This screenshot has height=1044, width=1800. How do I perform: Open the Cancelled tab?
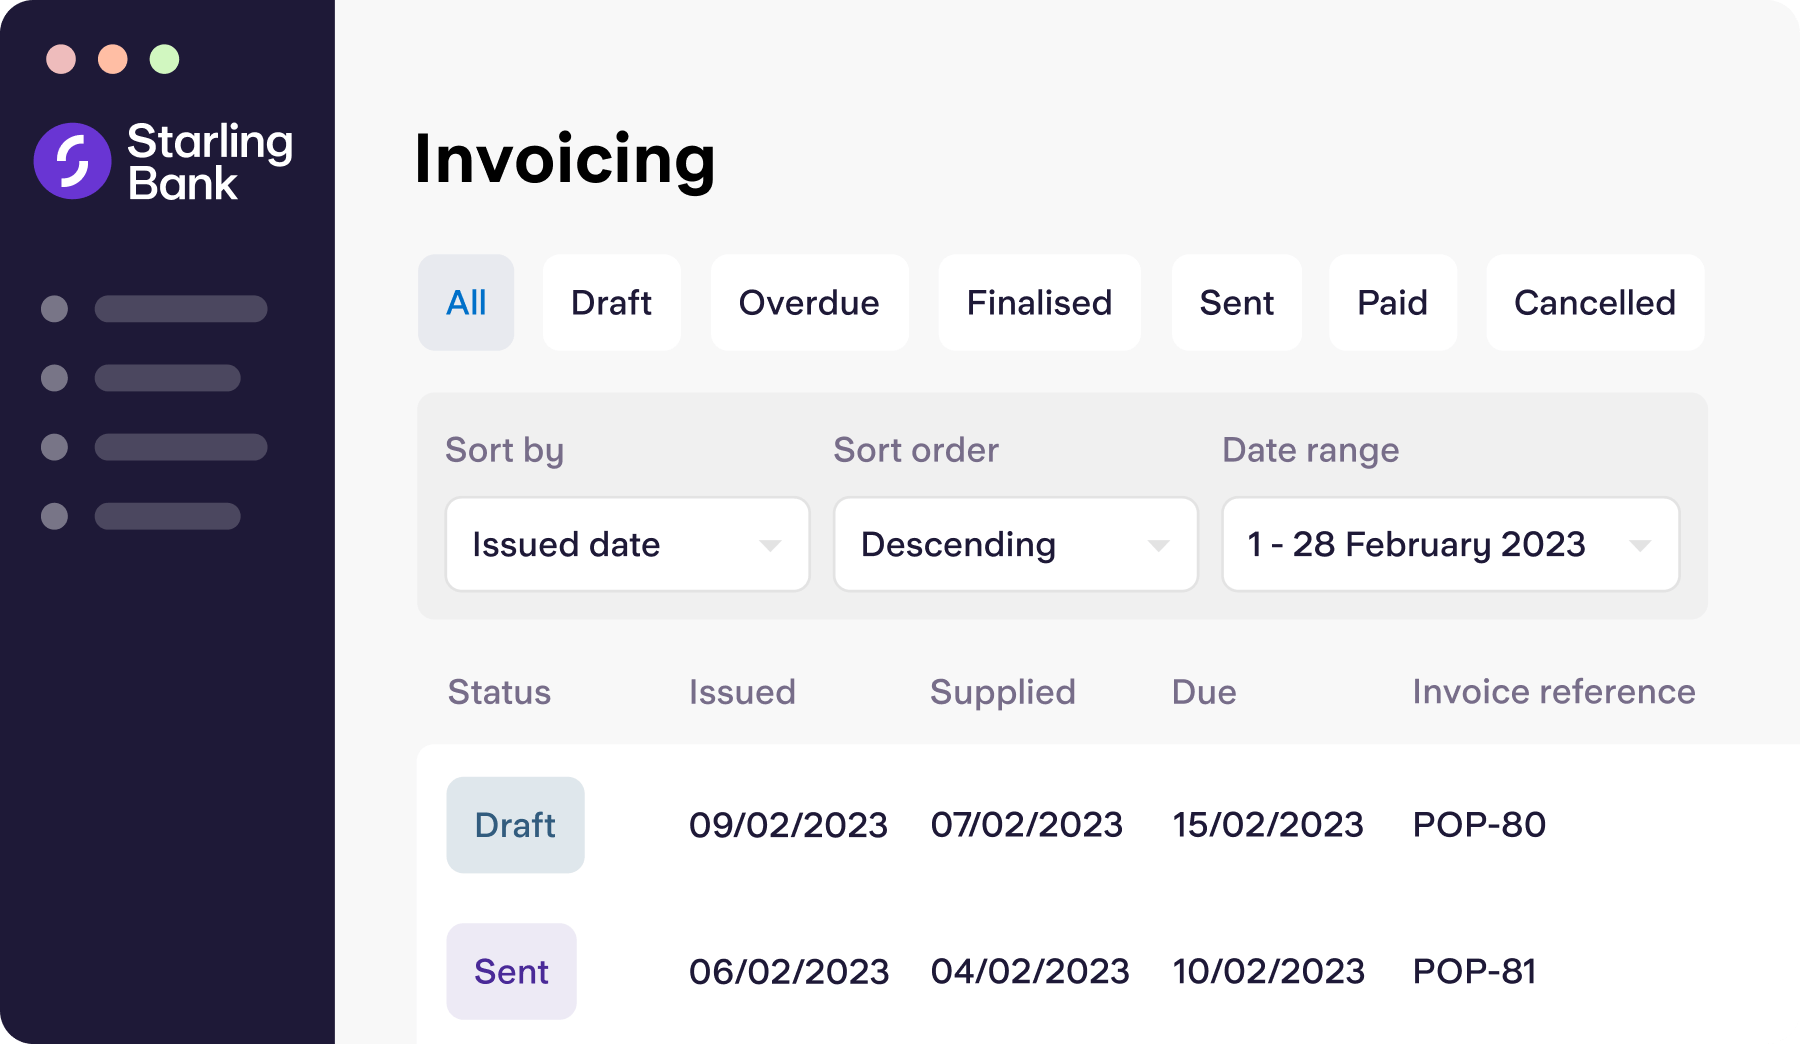tap(1595, 302)
